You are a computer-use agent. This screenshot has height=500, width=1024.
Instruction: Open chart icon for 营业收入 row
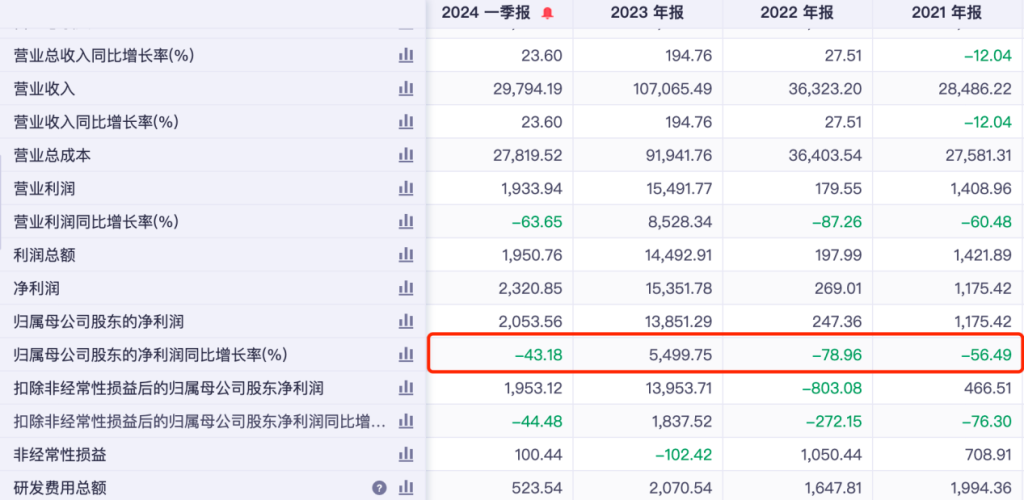(x=406, y=88)
